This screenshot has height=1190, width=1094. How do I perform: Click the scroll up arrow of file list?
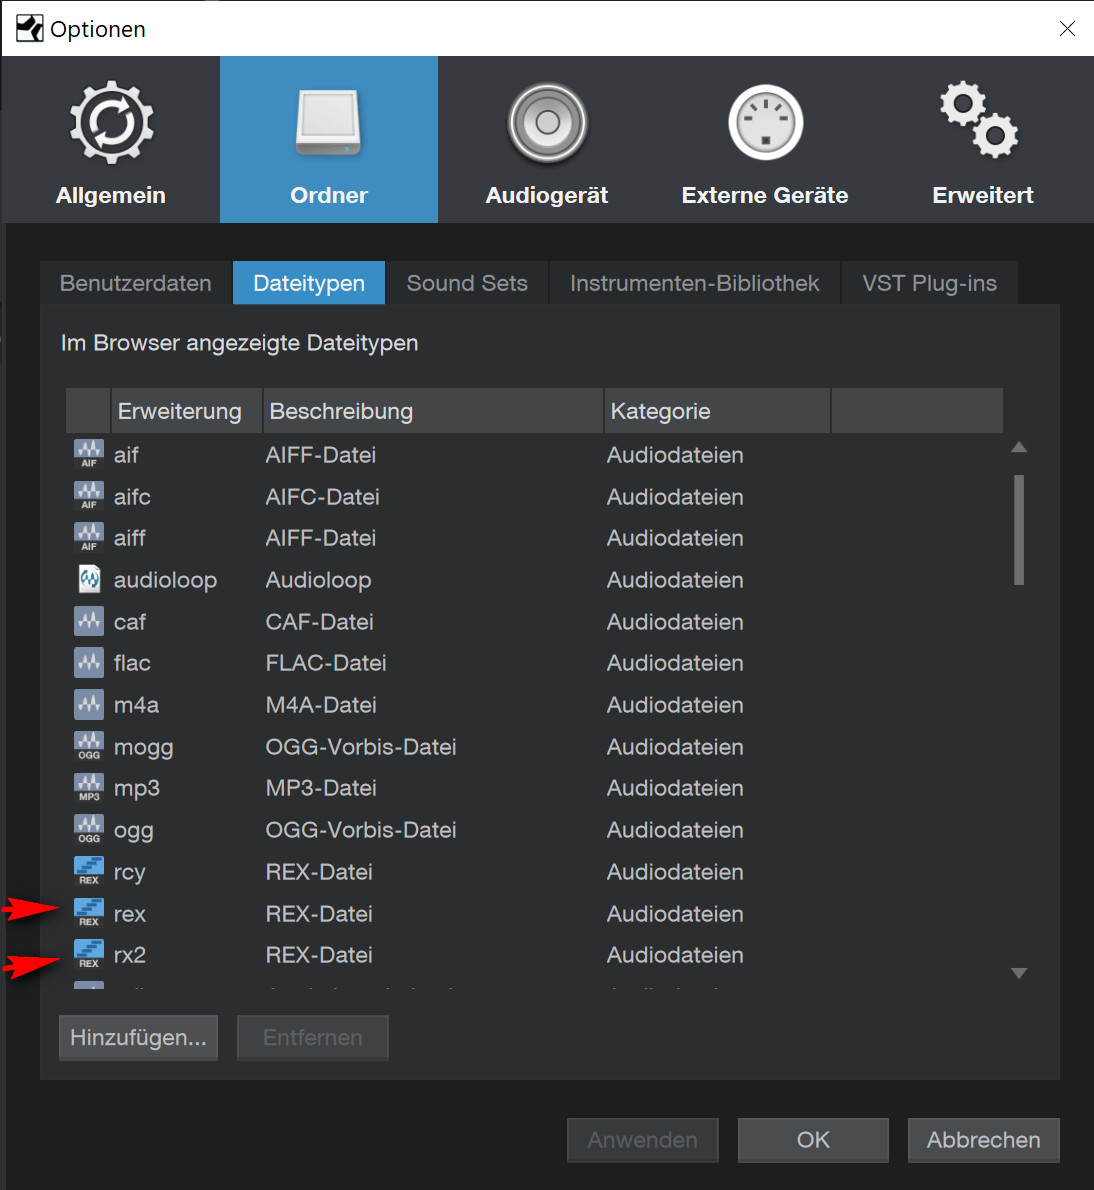(1019, 447)
